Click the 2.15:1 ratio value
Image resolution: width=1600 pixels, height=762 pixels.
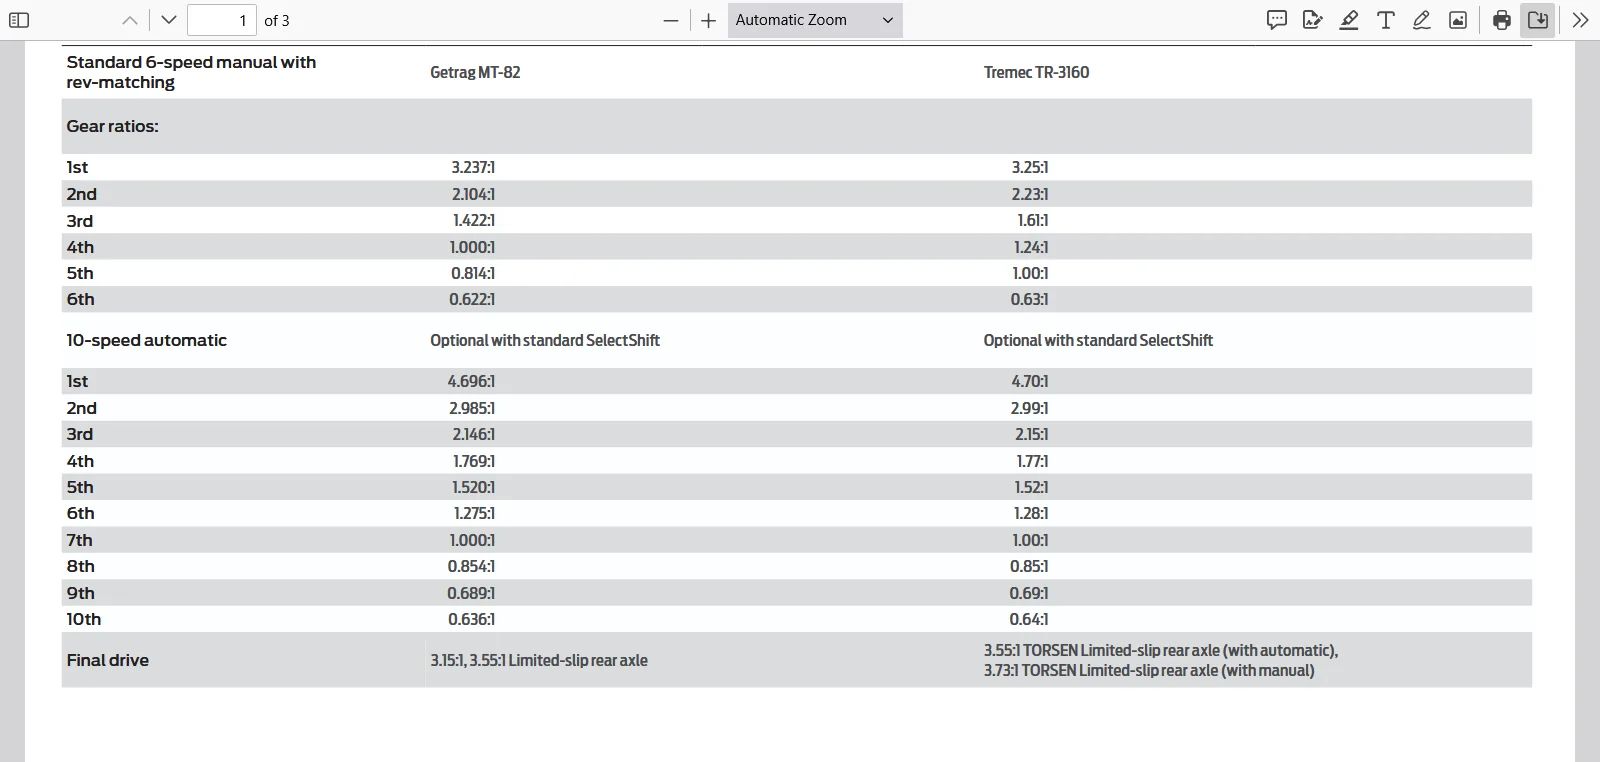click(x=1032, y=434)
